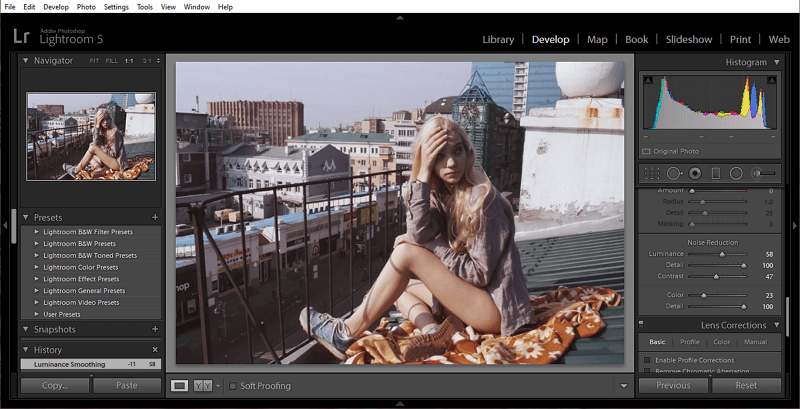Image resolution: width=800 pixels, height=409 pixels.
Task: Add a new preset with plus icon
Action: (155, 218)
